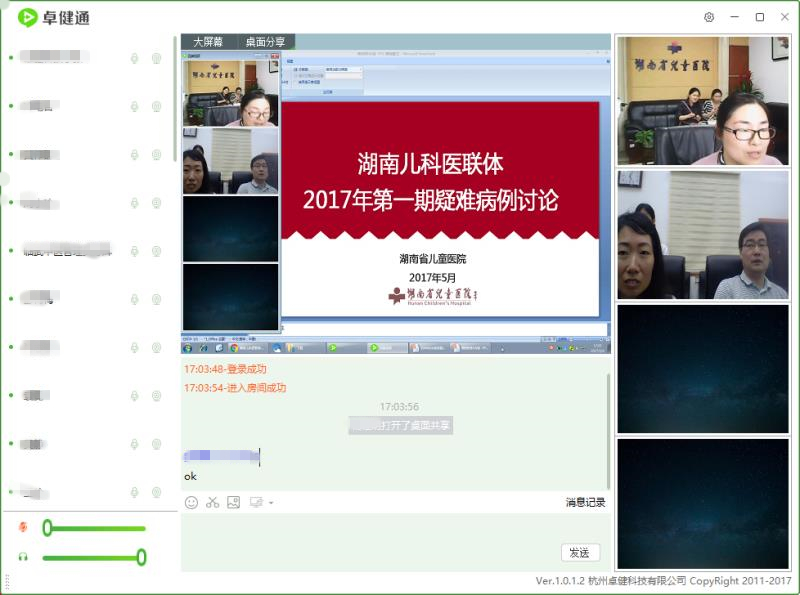Open the emoji picker in chat toolbar
This screenshot has width=800, height=595.
pos(191,502)
